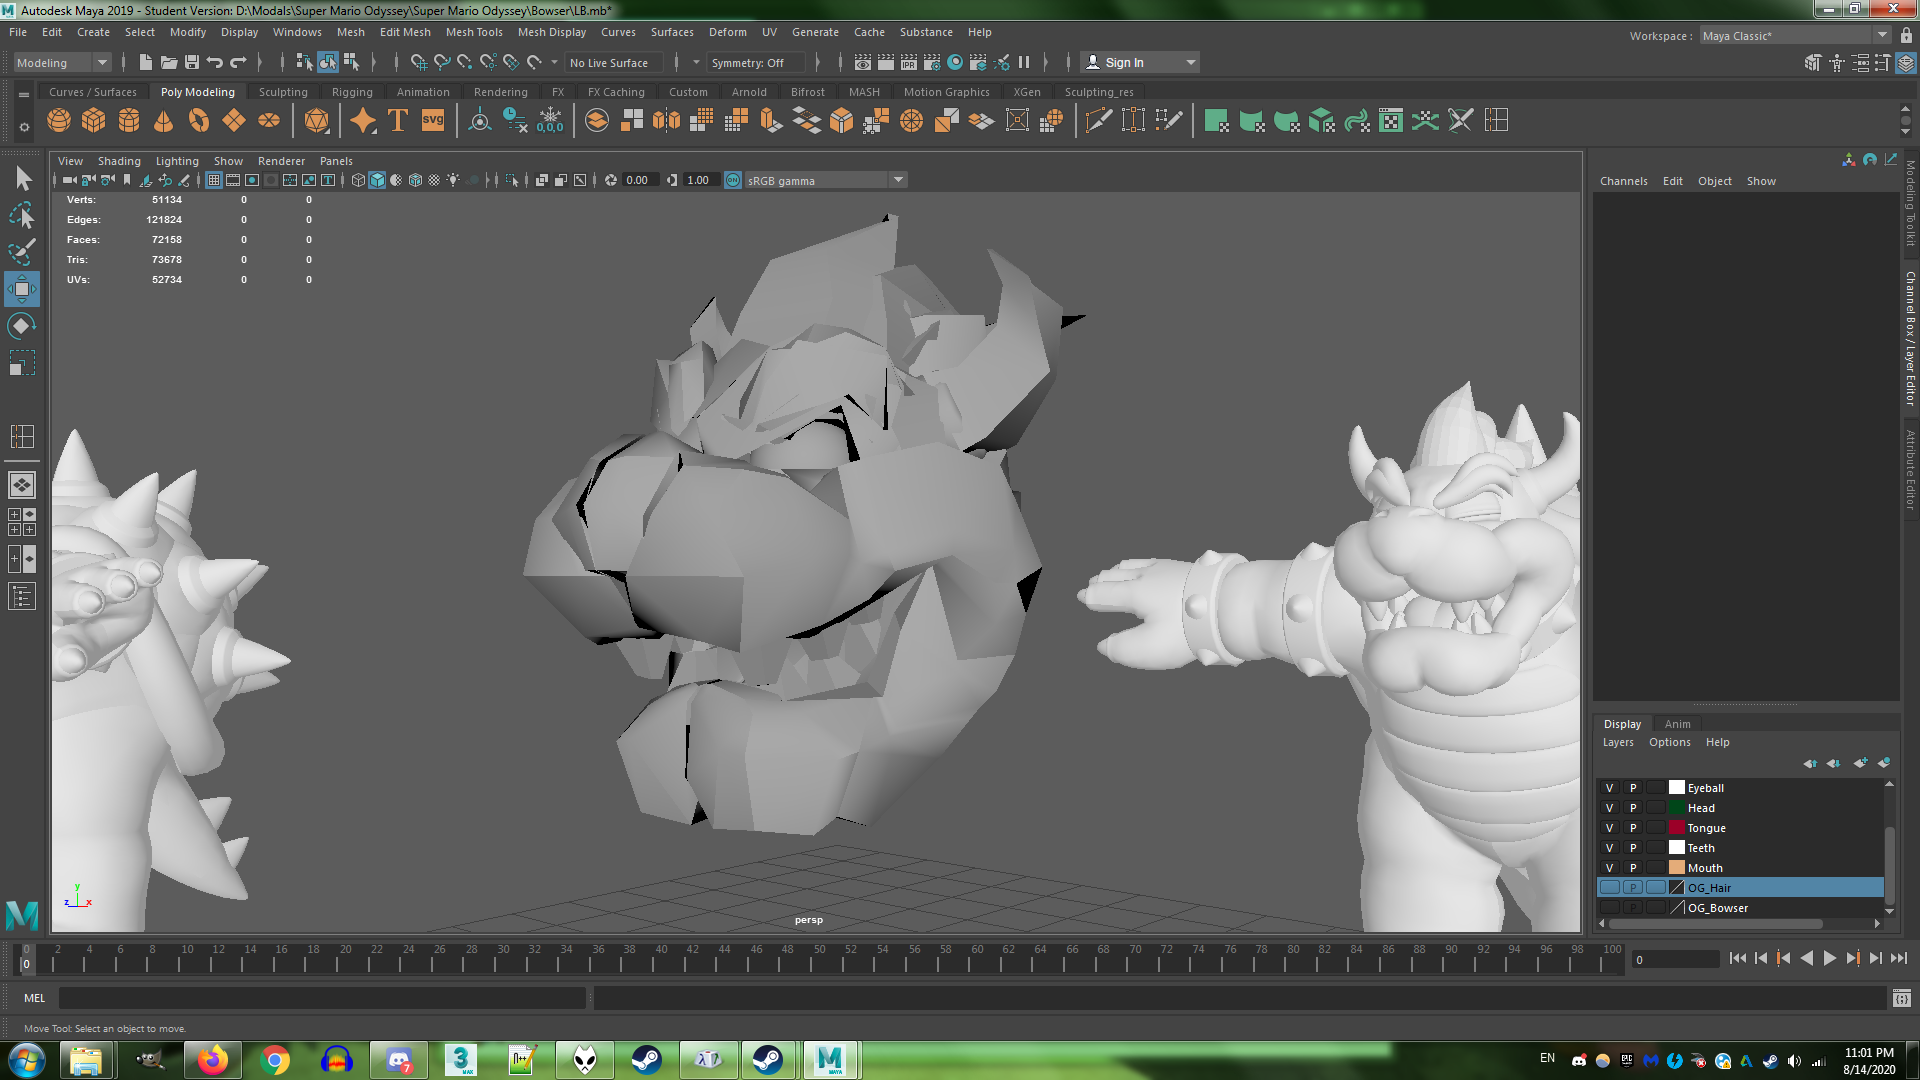
Task: Undo the last action icon
Action: tap(215, 62)
